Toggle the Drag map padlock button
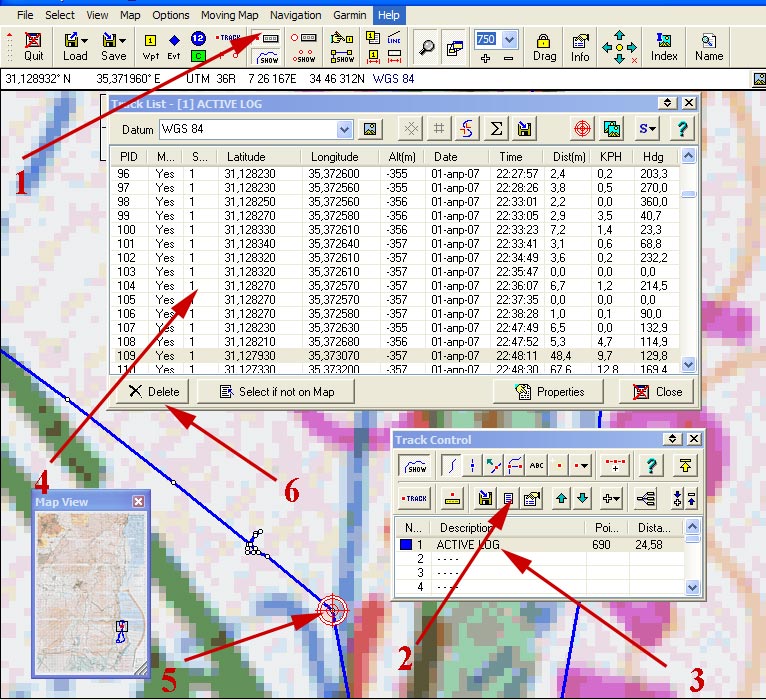 coord(544,47)
